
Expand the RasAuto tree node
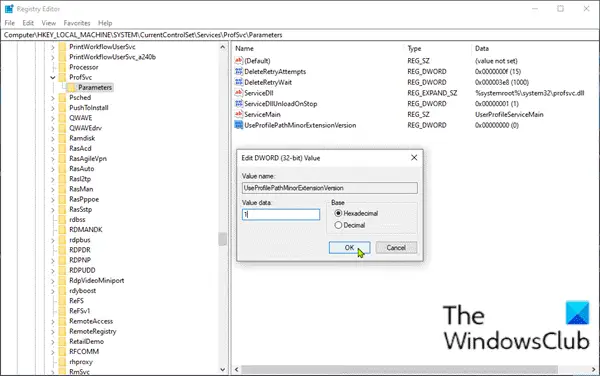tap(52, 169)
